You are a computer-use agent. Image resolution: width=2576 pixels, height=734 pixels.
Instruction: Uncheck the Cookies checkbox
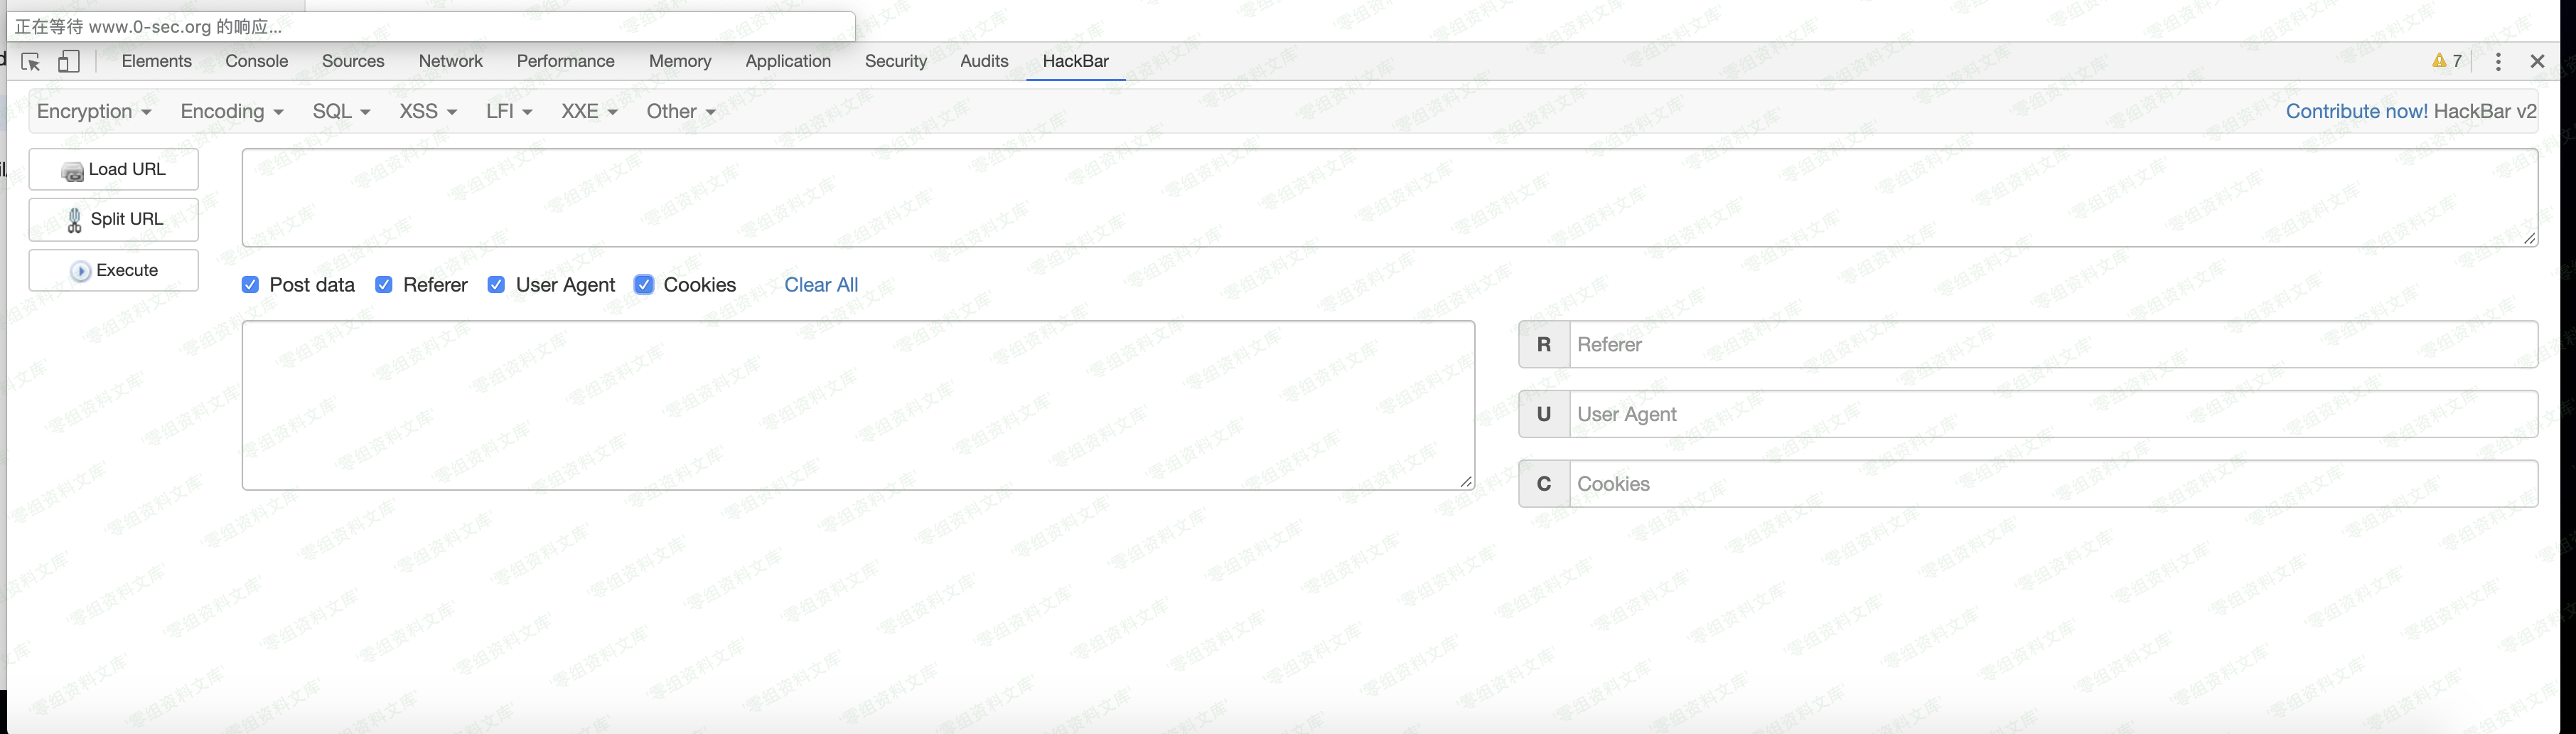(x=644, y=285)
